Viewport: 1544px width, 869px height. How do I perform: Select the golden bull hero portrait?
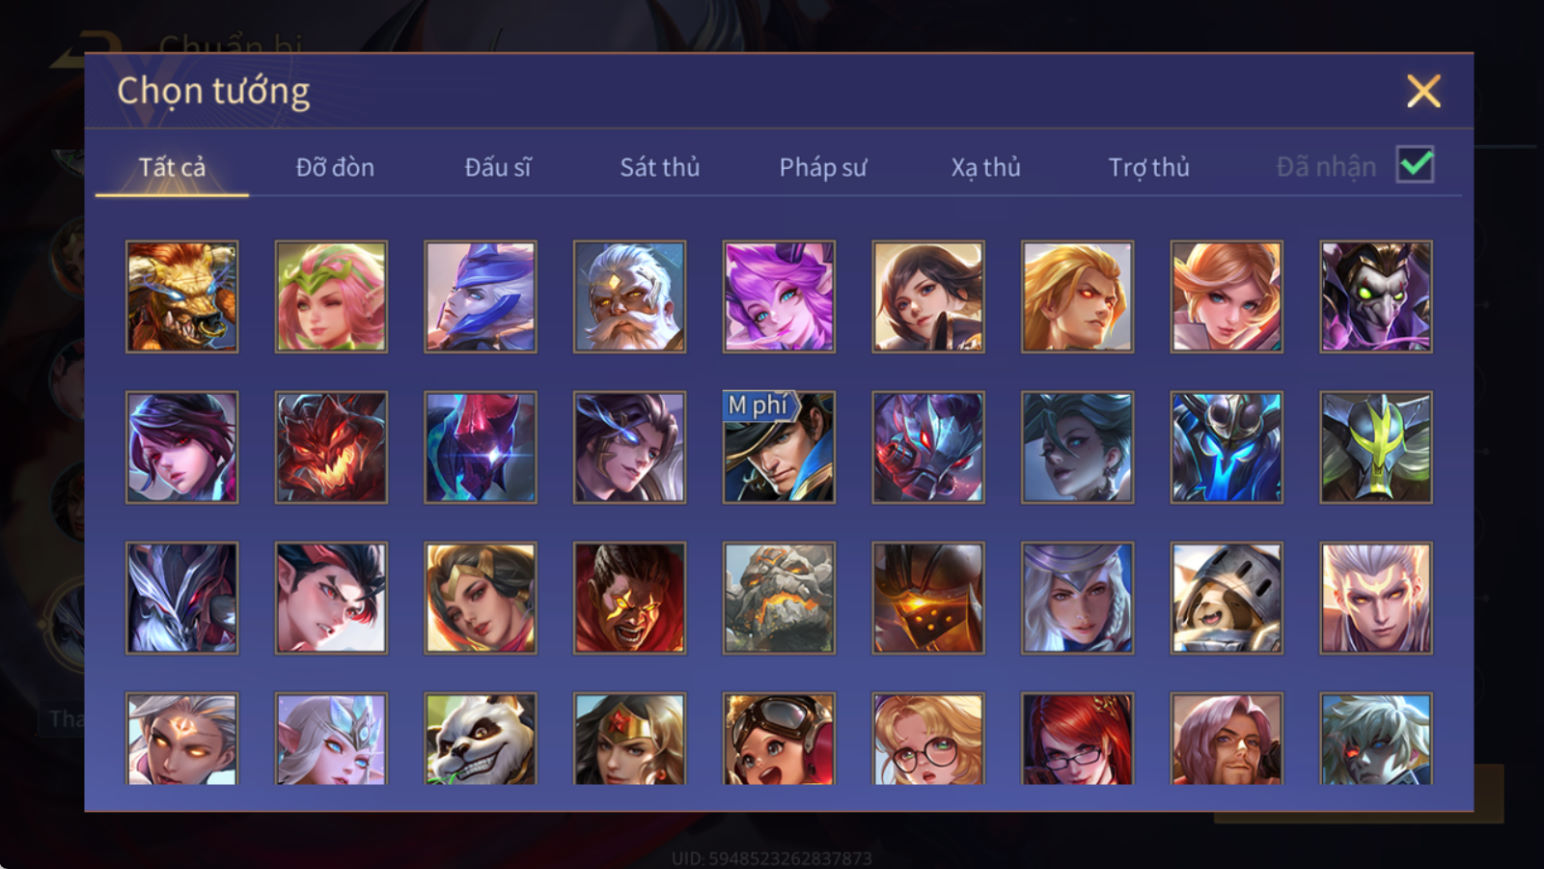[182, 296]
